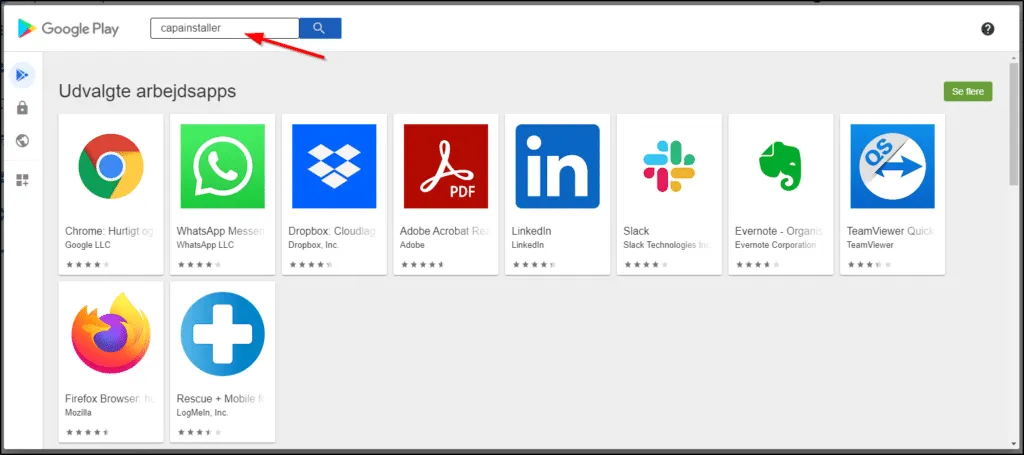
Task: Click the Google Play logo
Action: (x=69, y=29)
